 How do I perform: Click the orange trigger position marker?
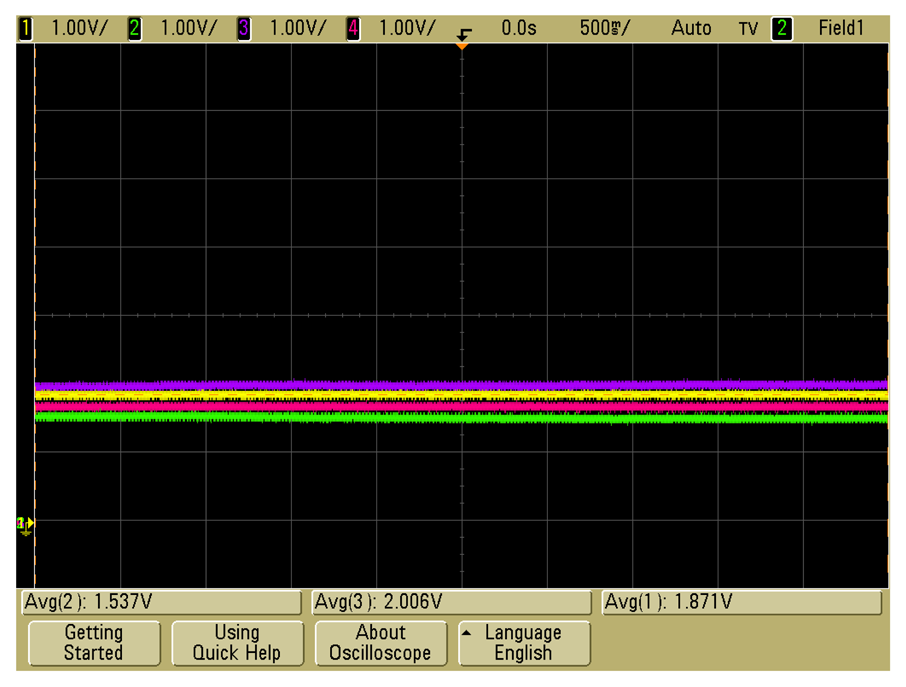(x=461, y=45)
